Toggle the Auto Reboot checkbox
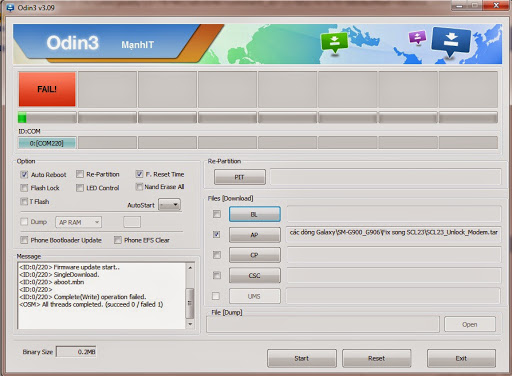Image resolution: width=512 pixels, height=376 pixels. click(x=24, y=174)
